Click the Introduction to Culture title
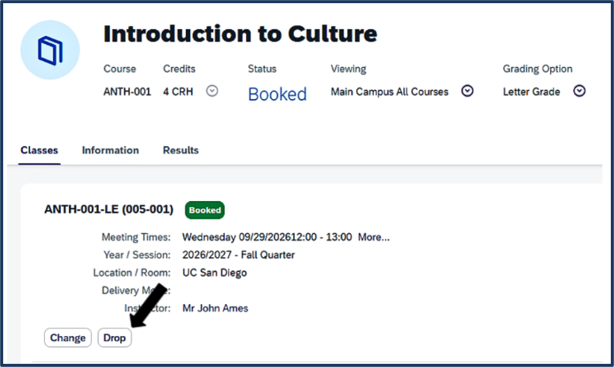614x367 pixels. (240, 34)
